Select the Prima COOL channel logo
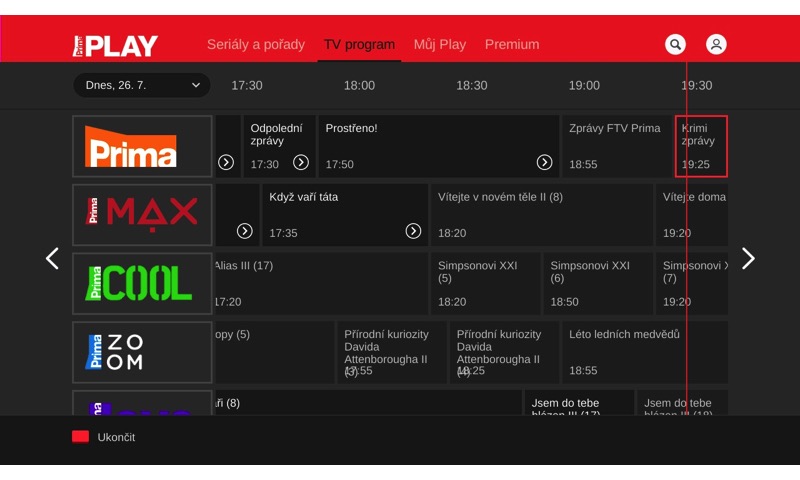Viewport: 800px width, 480px height. (142, 284)
